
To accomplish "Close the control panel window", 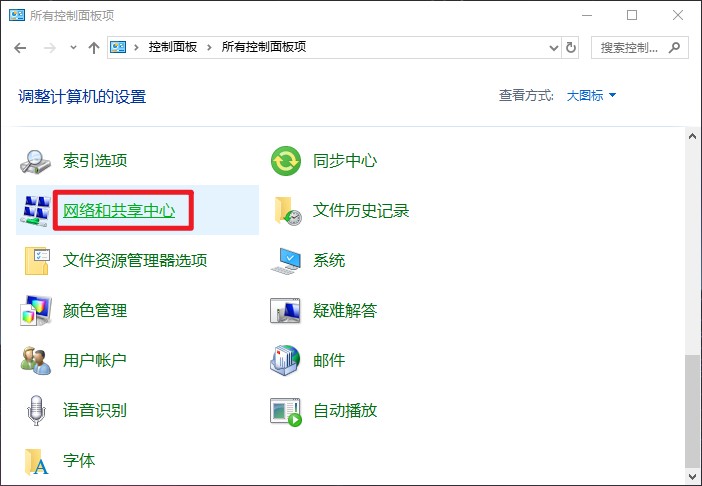I will [x=678, y=16].
